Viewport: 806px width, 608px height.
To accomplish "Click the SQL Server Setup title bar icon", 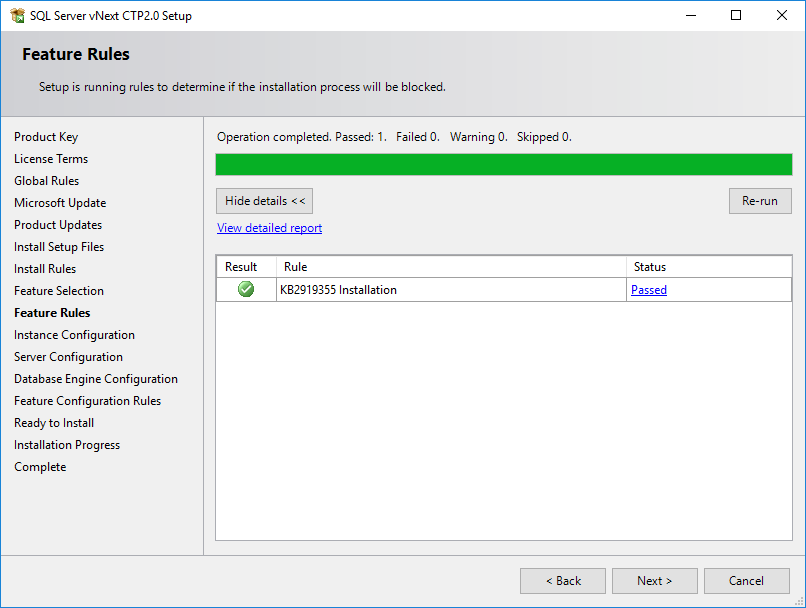I will click(x=17, y=15).
